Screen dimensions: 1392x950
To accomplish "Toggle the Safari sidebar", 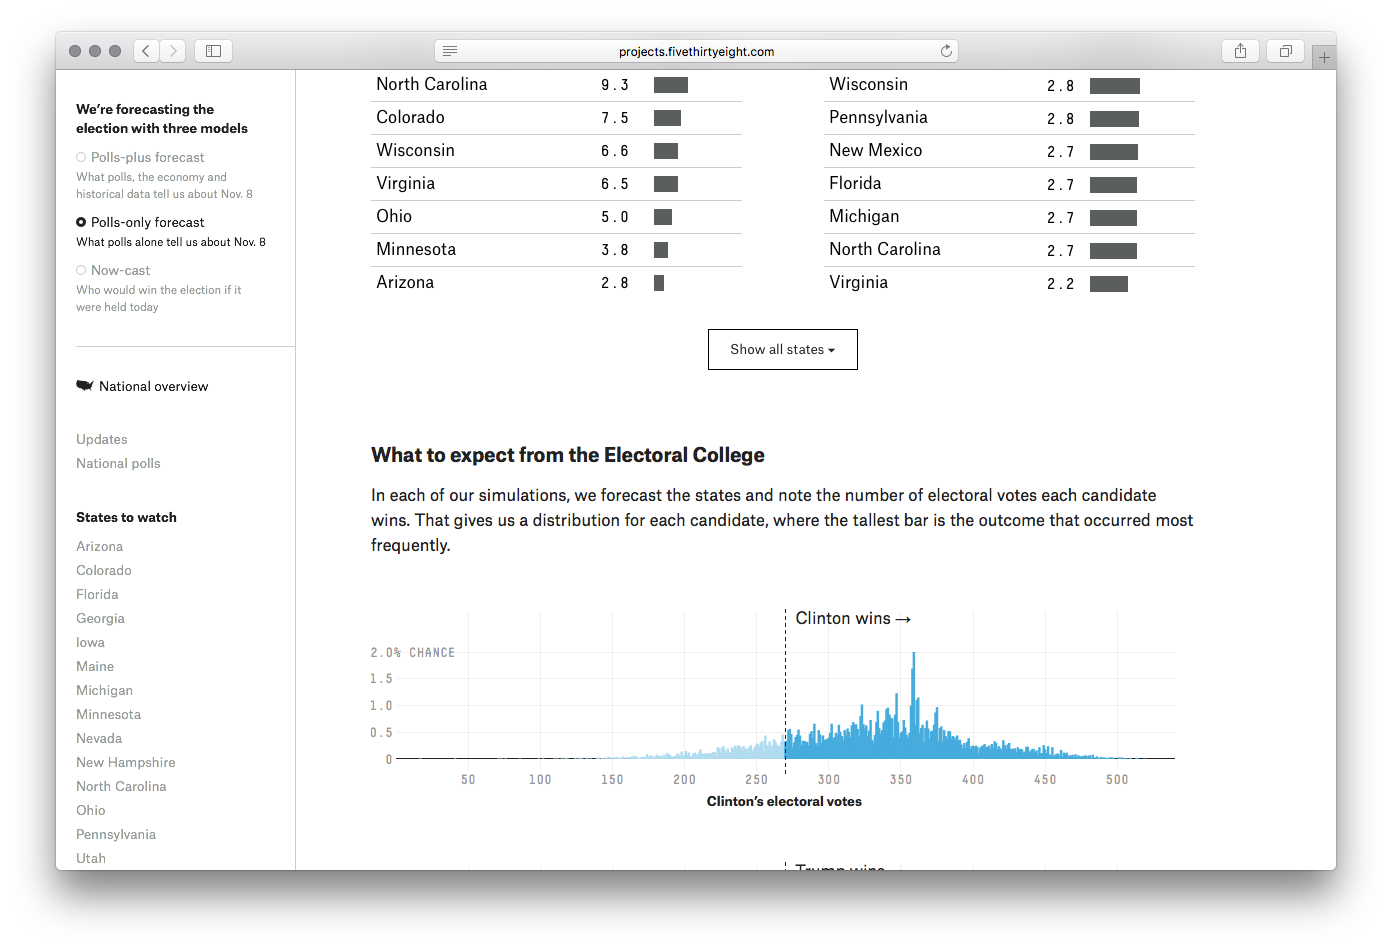I will (x=213, y=50).
